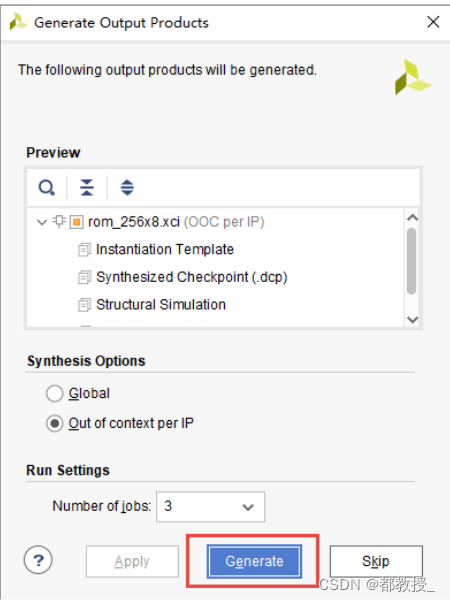Click the Generate button

[x=254, y=561]
